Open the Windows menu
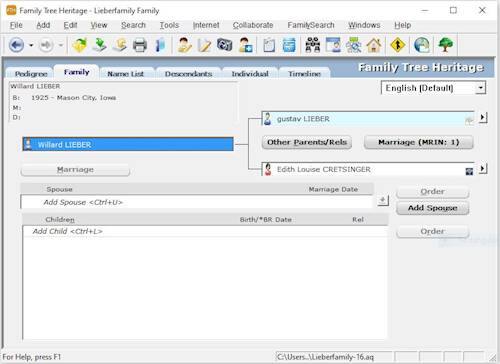Viewport: 500px width, 364px height. point(364,25)
